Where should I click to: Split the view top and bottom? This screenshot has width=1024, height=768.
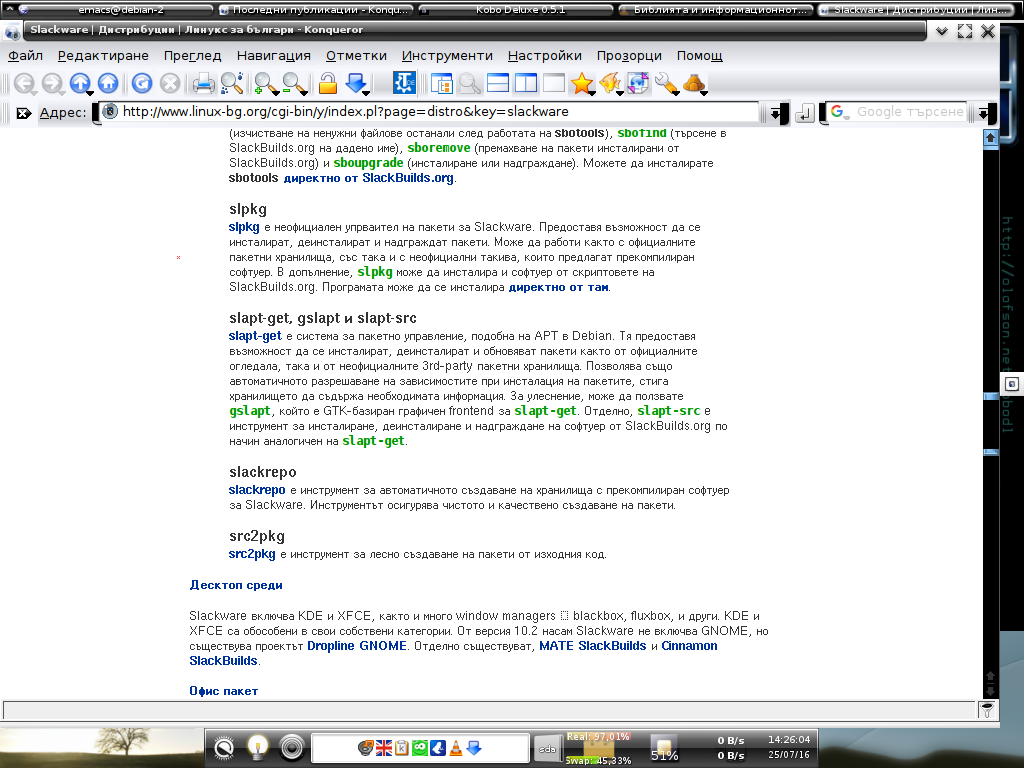tap(498, 84)
